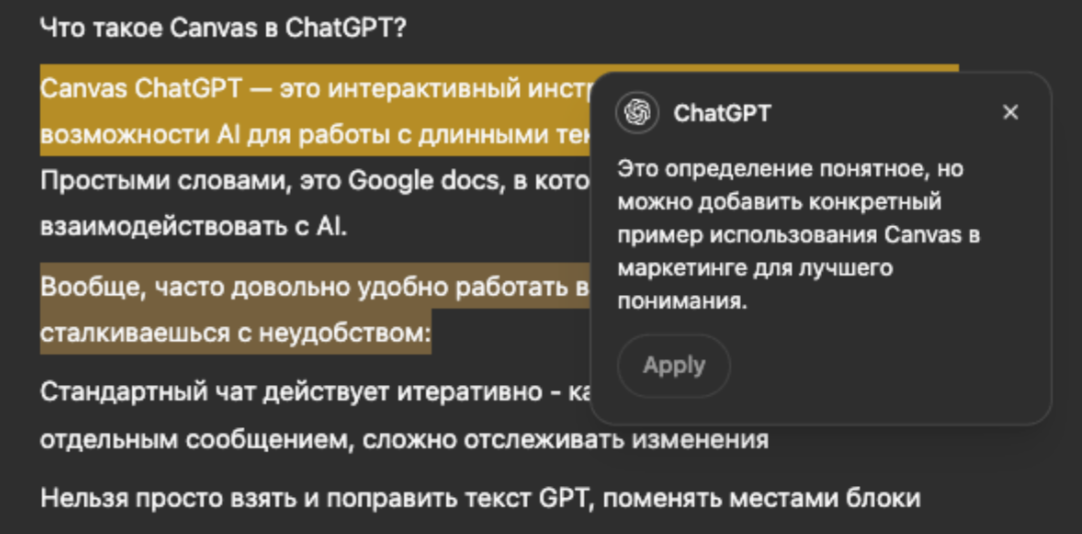Viewport: 1082px width, 534px height.
Task: Click the line 'Стандартный чат действует итеративно'
Action: pyautogui.click(x=315, y=392)
